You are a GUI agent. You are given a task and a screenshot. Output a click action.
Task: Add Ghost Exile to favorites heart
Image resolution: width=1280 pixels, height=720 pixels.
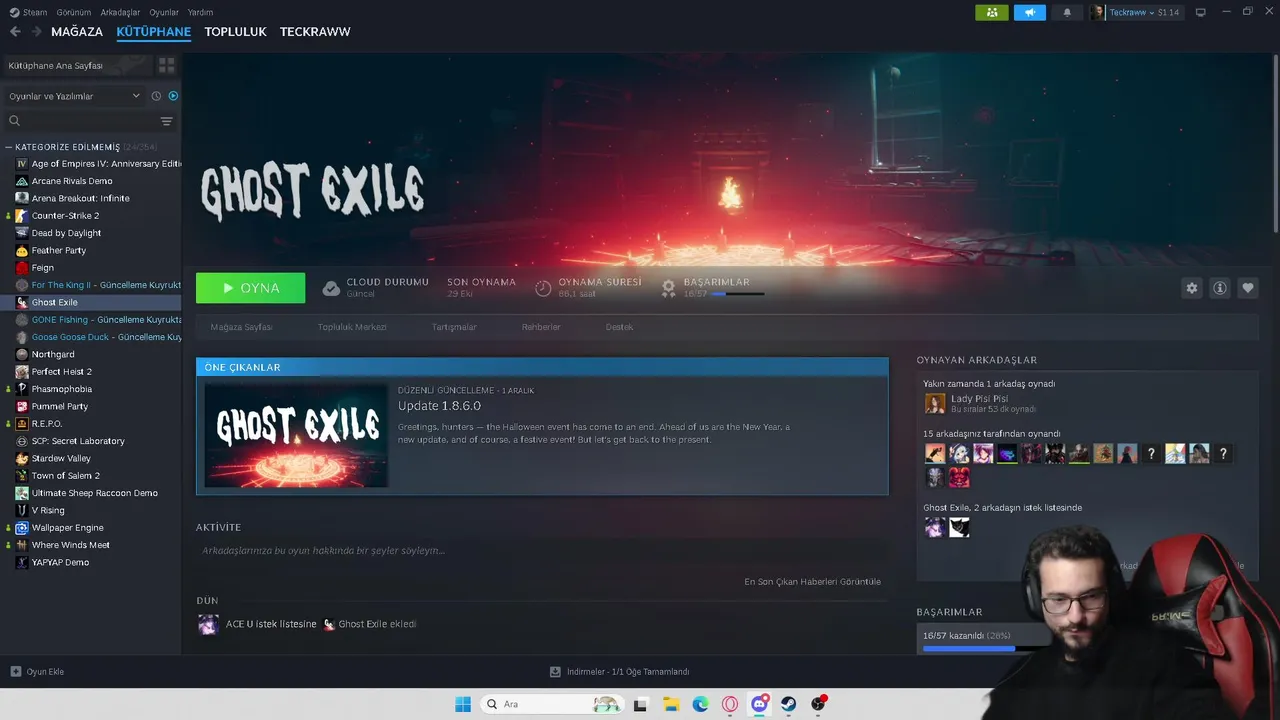[x=1248, y=288]
